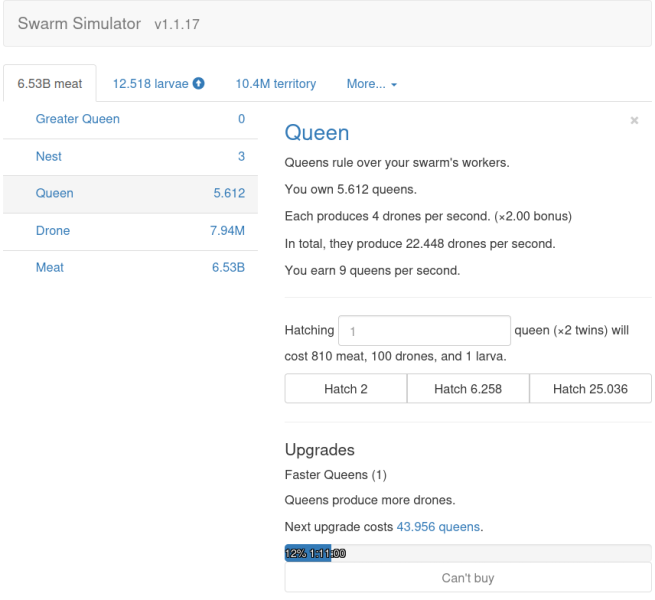The image size is (655, 600).
Task: Click the Queen count 5.612
Action: tap(229, 193)
